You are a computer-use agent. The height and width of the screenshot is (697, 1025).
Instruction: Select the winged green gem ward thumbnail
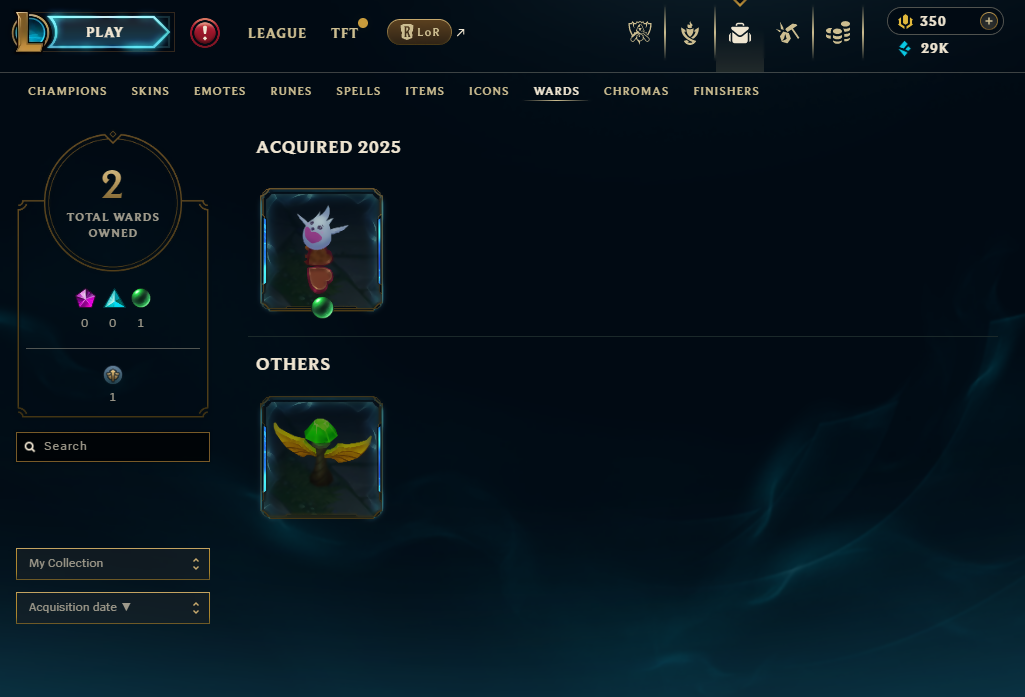(x=322, y=458)
